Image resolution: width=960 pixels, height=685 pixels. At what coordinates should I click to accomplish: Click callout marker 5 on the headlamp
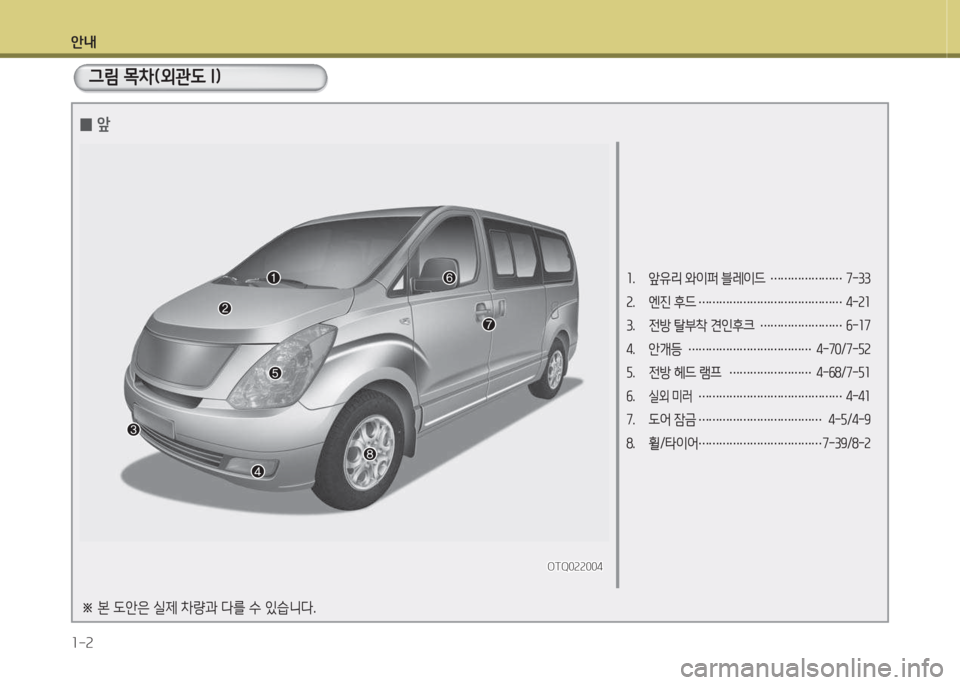[276, 373]
